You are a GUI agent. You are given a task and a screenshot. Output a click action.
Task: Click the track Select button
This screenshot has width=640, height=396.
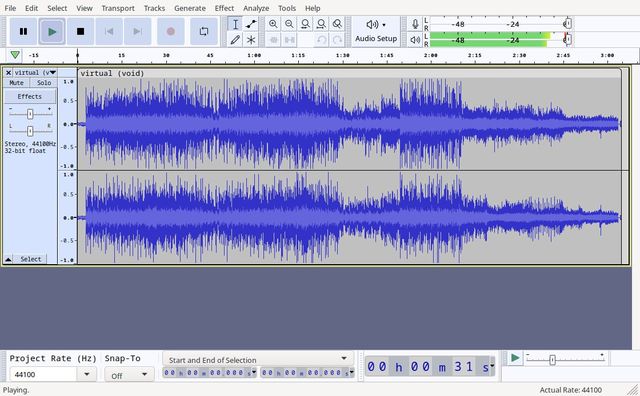[x=30, y=259]
